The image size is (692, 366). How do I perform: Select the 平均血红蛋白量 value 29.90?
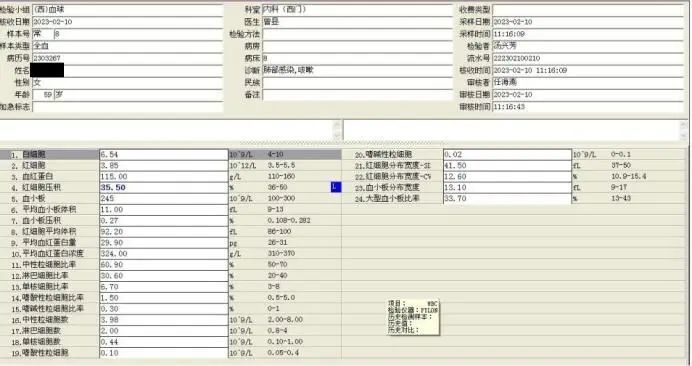coord(164,243)
